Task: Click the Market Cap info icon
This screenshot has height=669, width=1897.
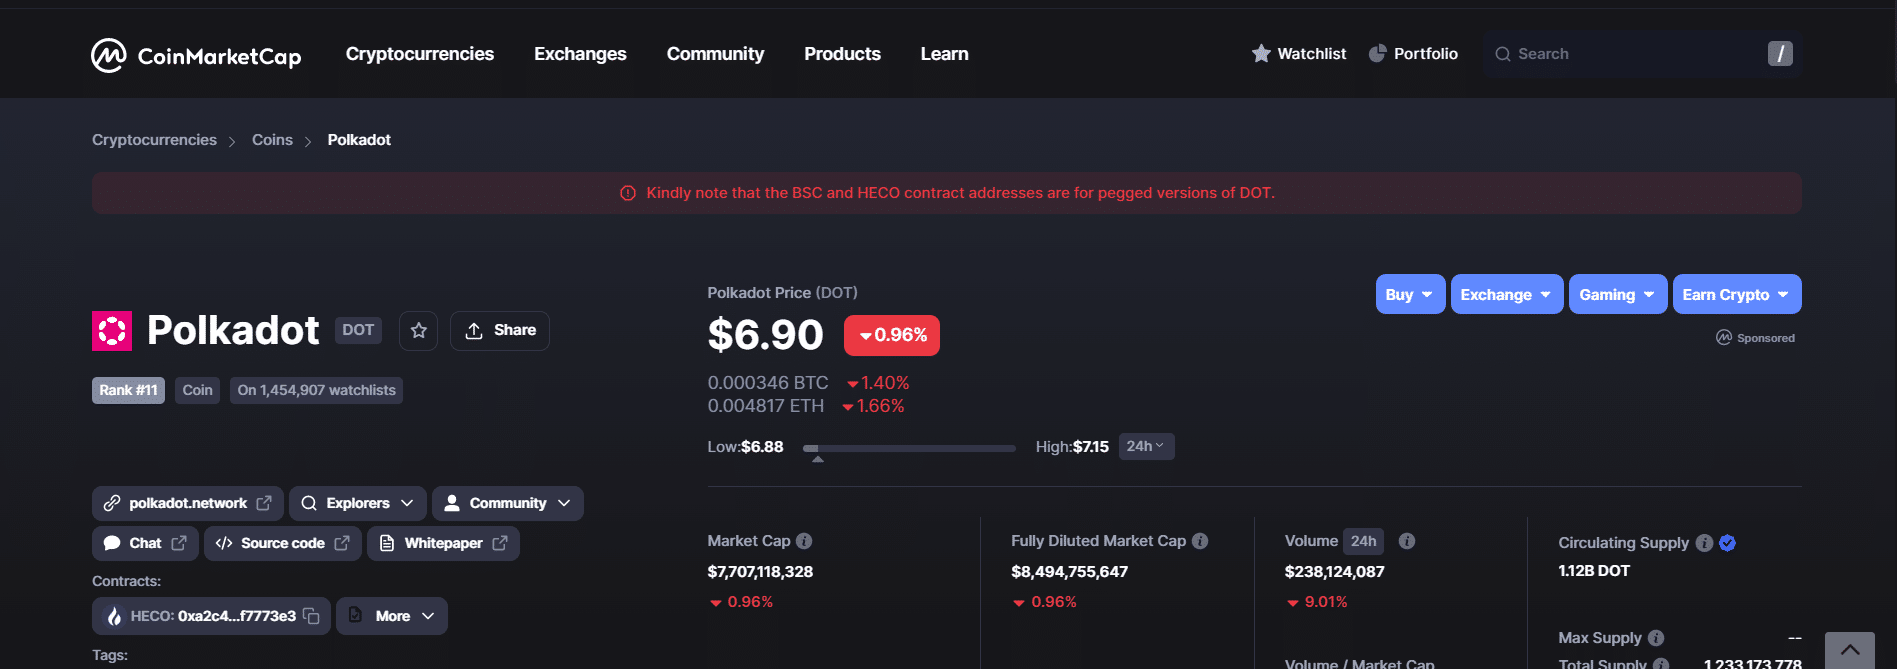Action: coord(804,541)
